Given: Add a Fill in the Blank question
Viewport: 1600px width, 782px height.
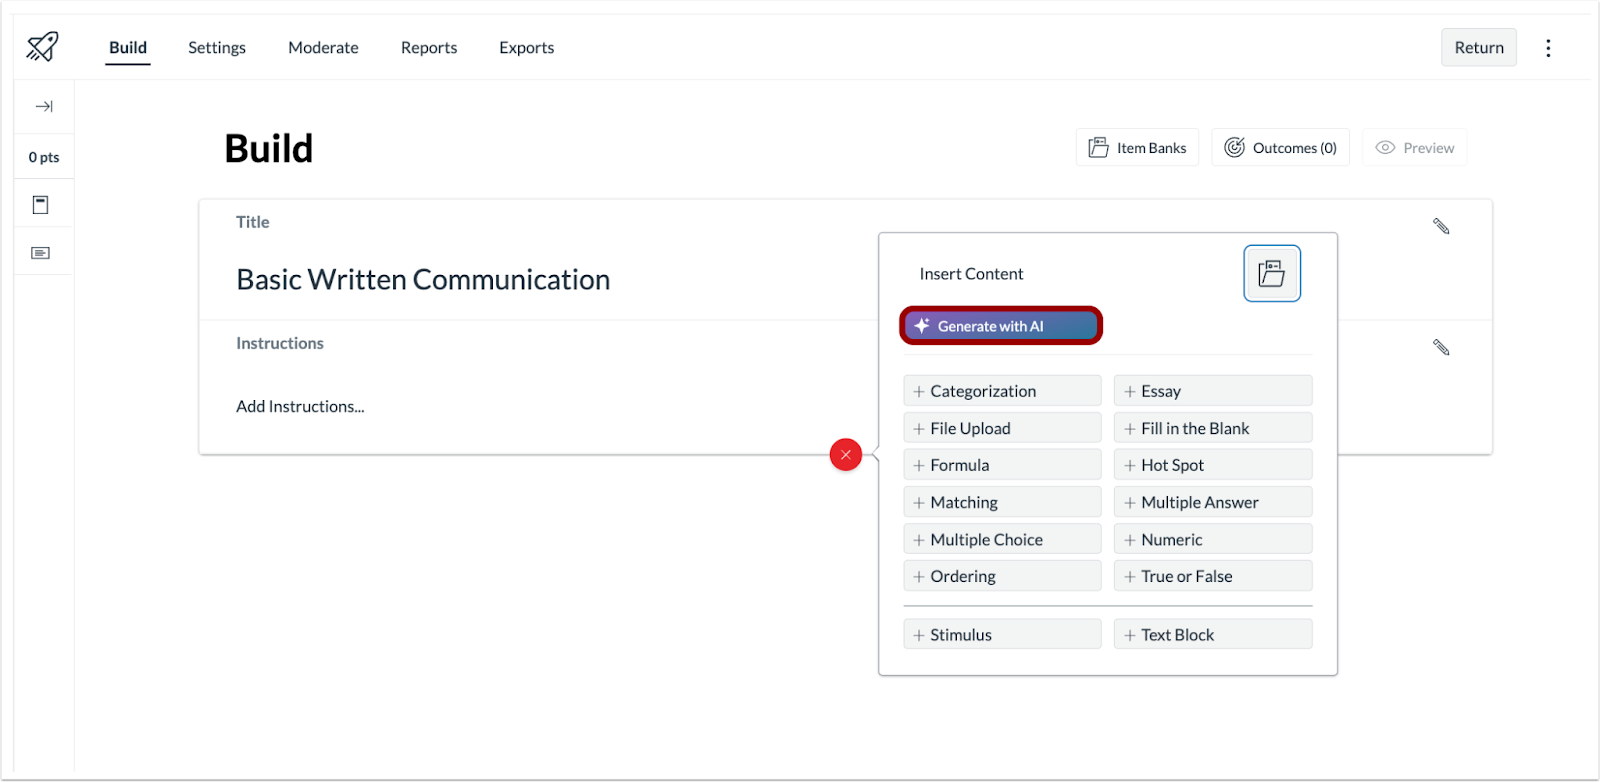Looking at the screenshot, I should tap(1213, 428).
